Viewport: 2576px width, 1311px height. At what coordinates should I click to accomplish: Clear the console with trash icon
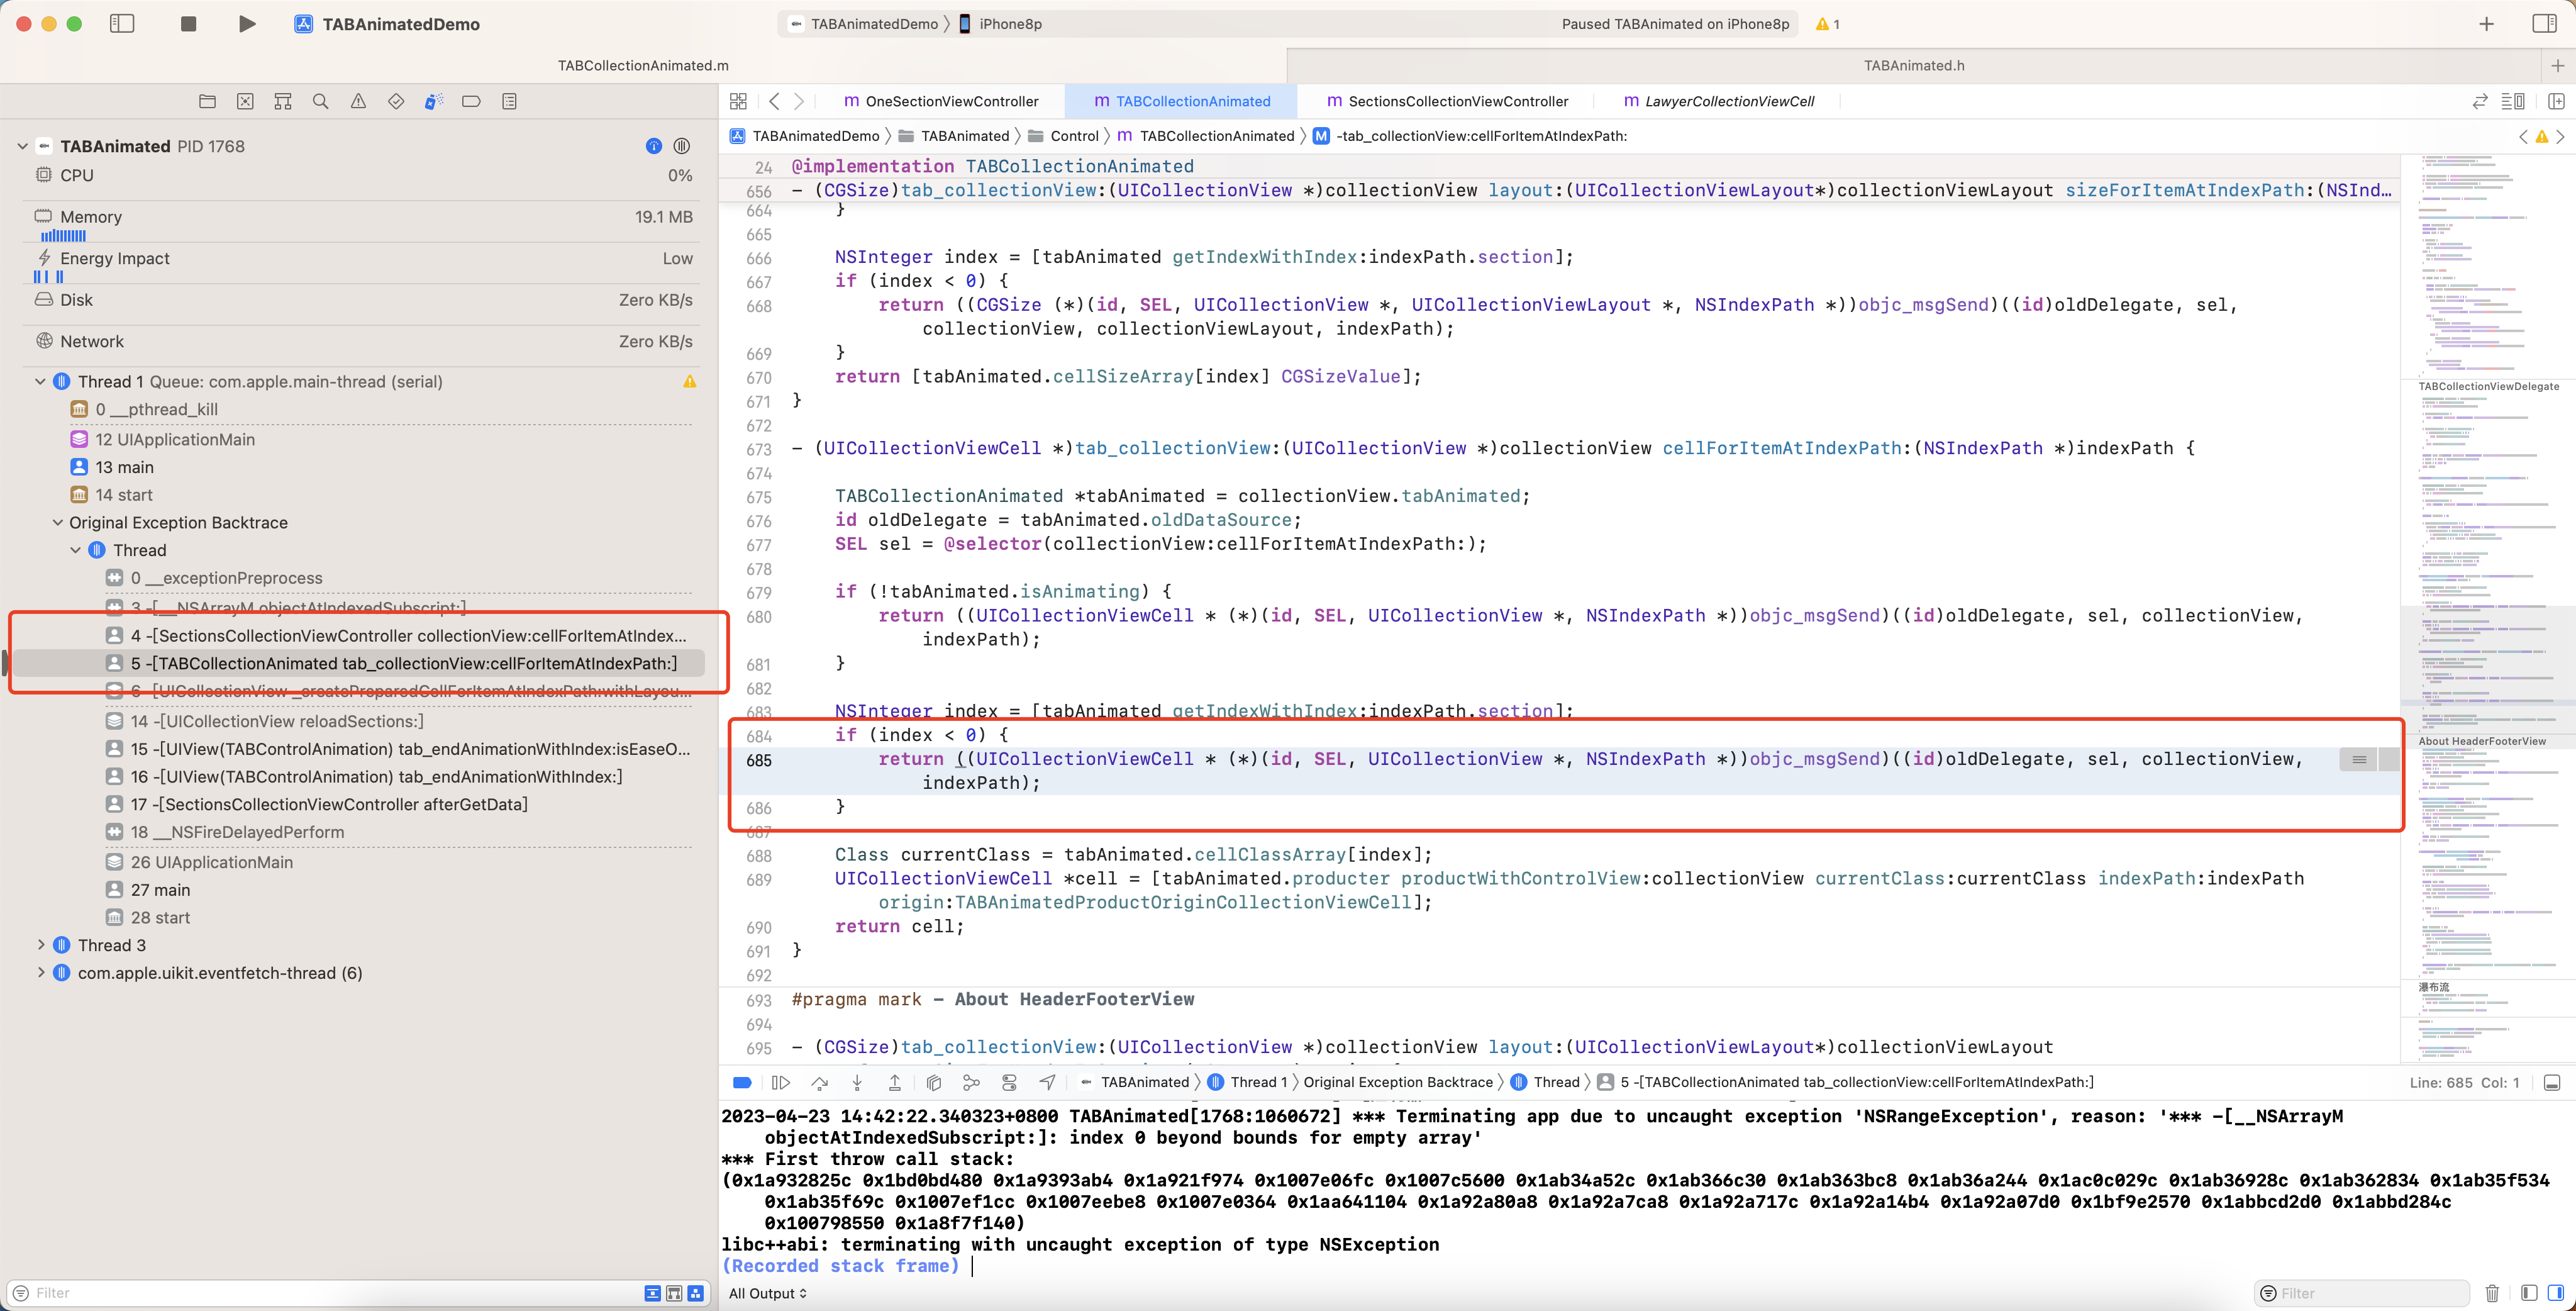tap(2492, 1293)
